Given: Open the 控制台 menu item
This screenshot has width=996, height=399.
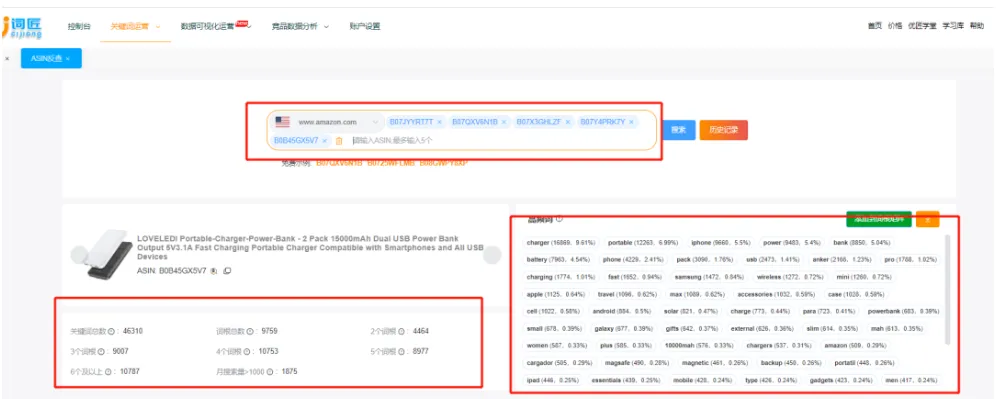Looking at the screenshot, I should pyautogui.click(x=79, y=26).
